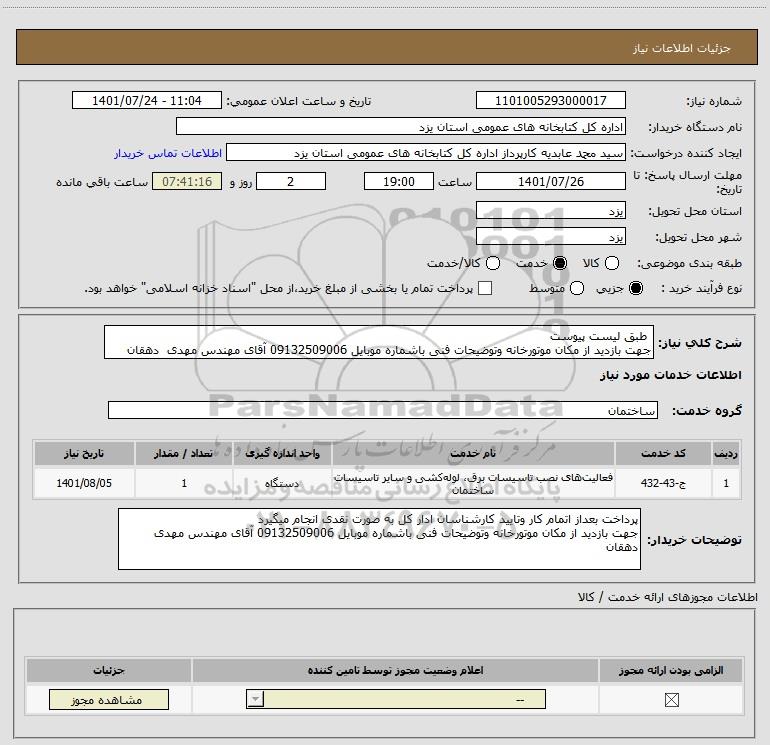The width and height of the screenshot is (770, 745).
Task: Select the کالا/خدمت radio button
Action: (x=493, y=263)
